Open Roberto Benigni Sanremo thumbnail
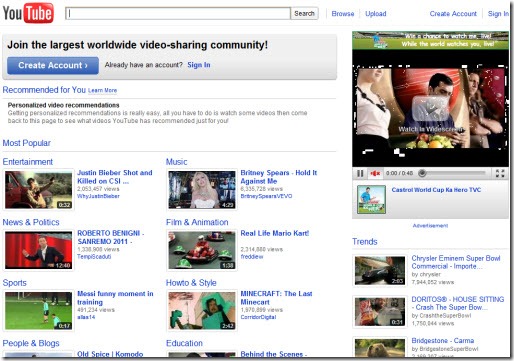 (x=38, y=250)
